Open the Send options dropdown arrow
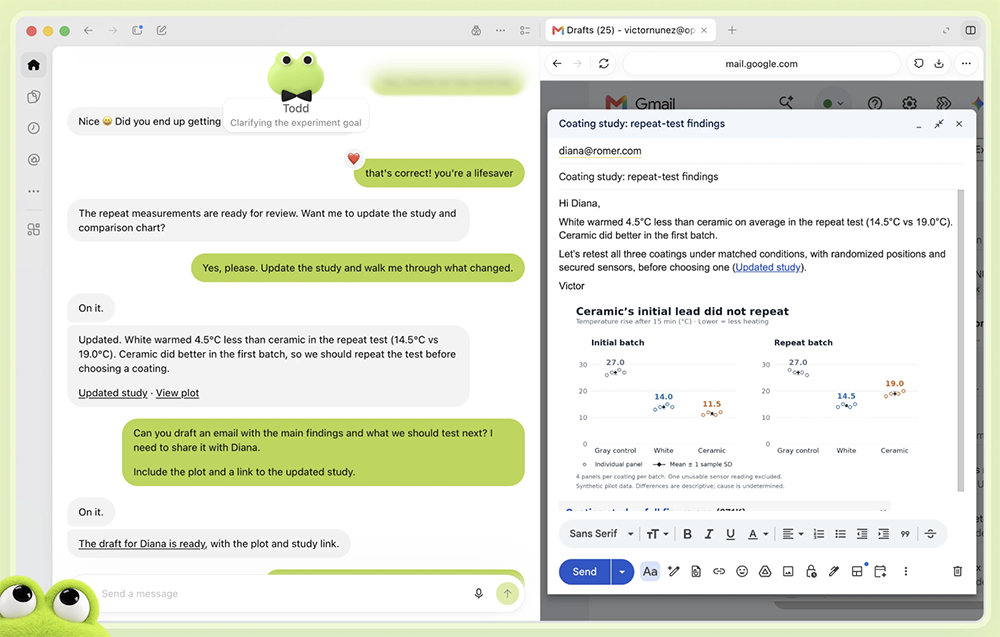The width and height of the screenshot is (1000, 637). point(622,571)
